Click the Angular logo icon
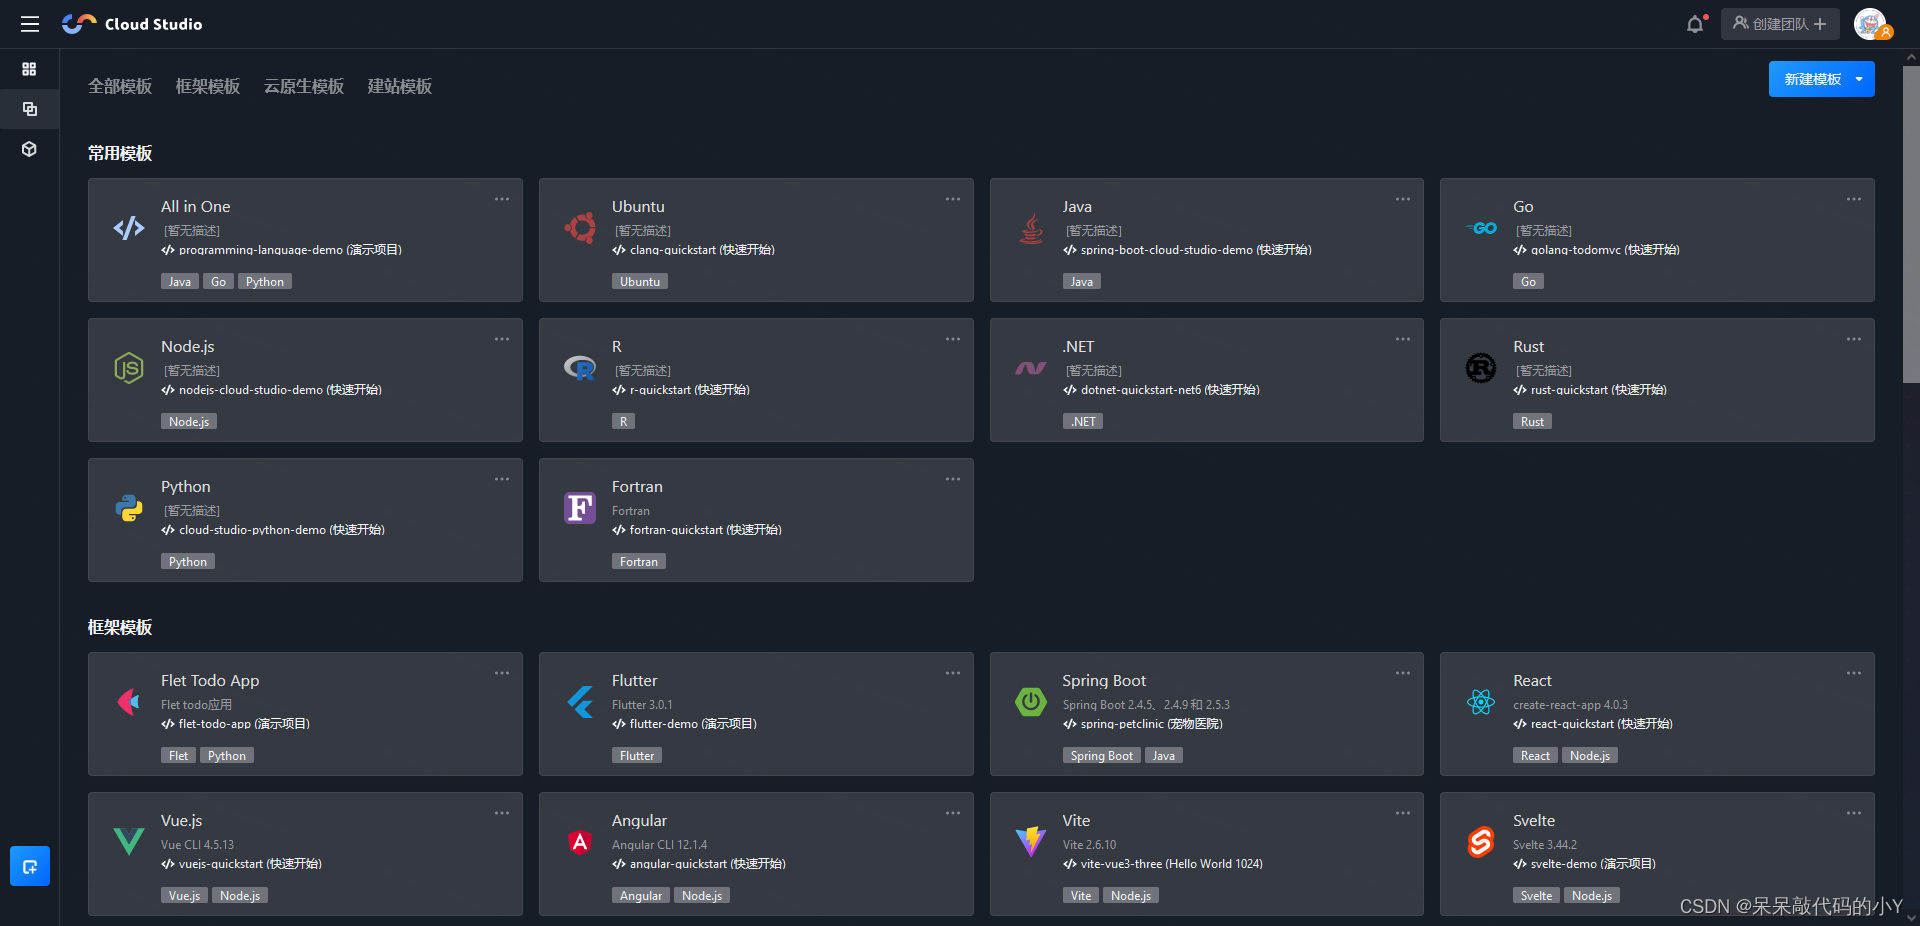1920x926 pixels. (x=580, y=841)
